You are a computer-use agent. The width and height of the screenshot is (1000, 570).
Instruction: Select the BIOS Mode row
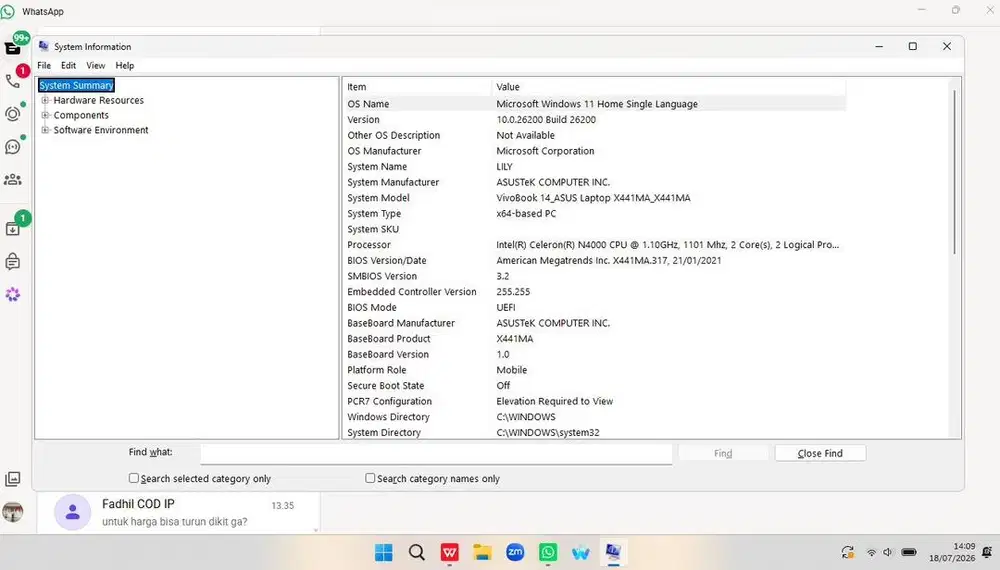click(594, 307)
